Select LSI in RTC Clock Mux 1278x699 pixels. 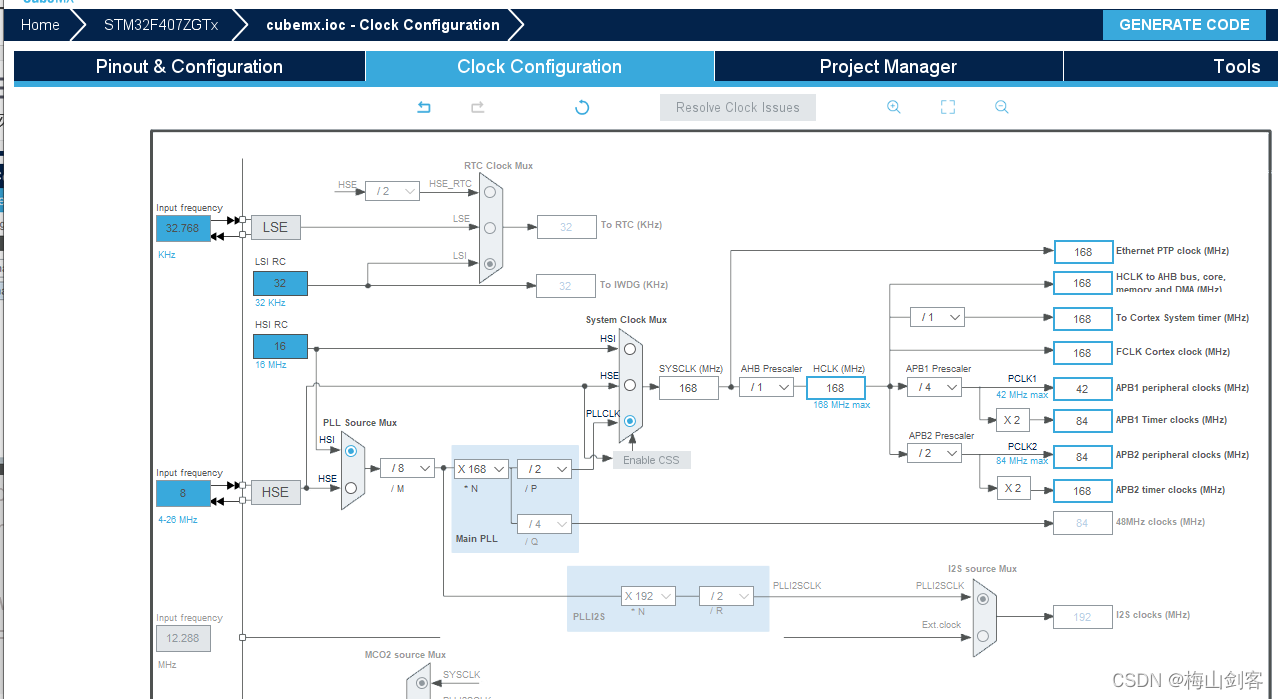coord(490,264)
